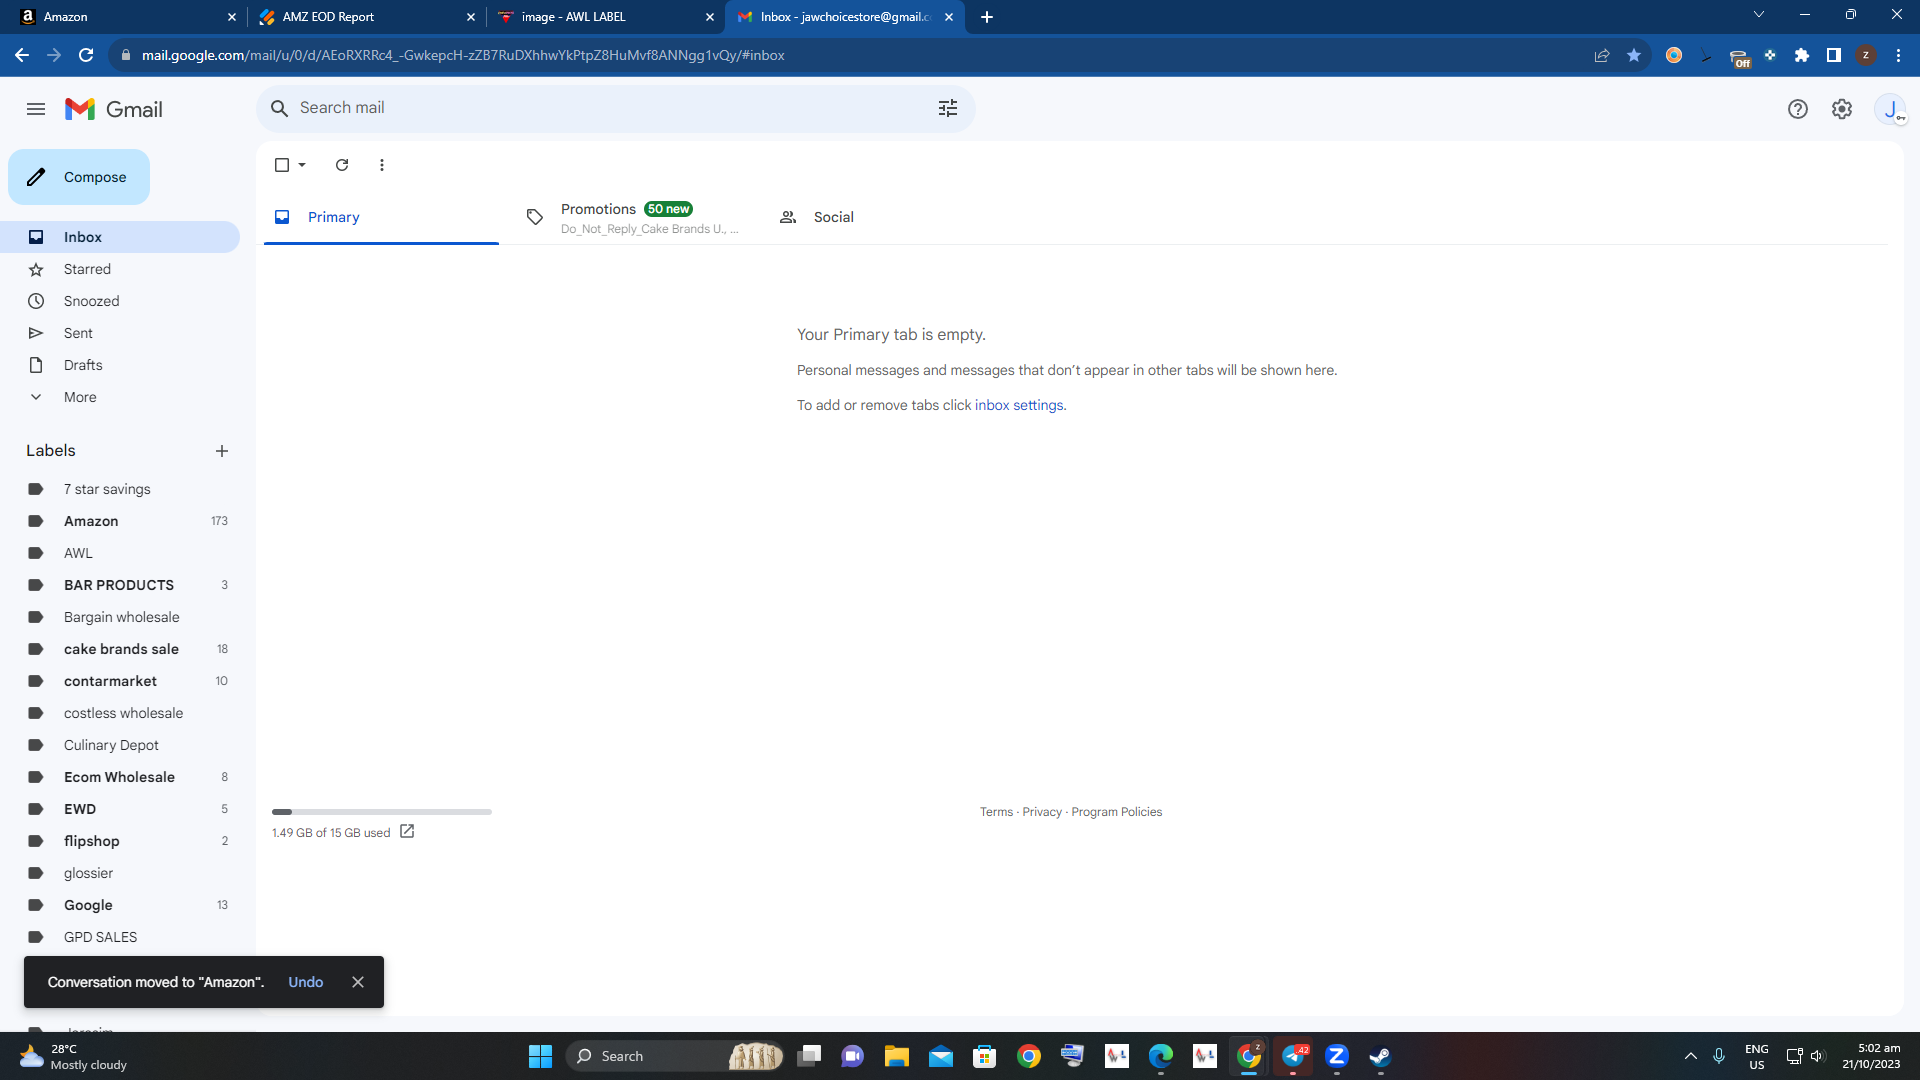
Task: Open File Explorer from taskbar
Action: 896,1056
